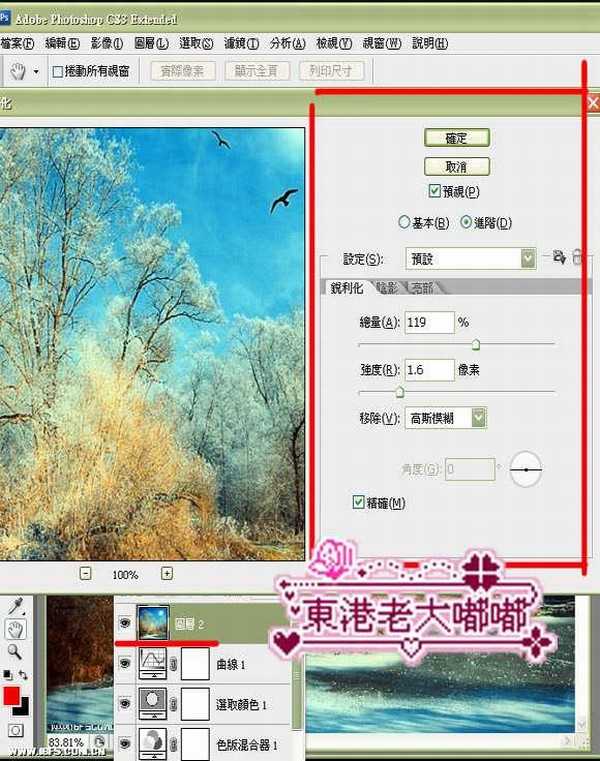Select the 基本 radio button
This screenshot has height=761, width=600.
[x=404, y=222]
